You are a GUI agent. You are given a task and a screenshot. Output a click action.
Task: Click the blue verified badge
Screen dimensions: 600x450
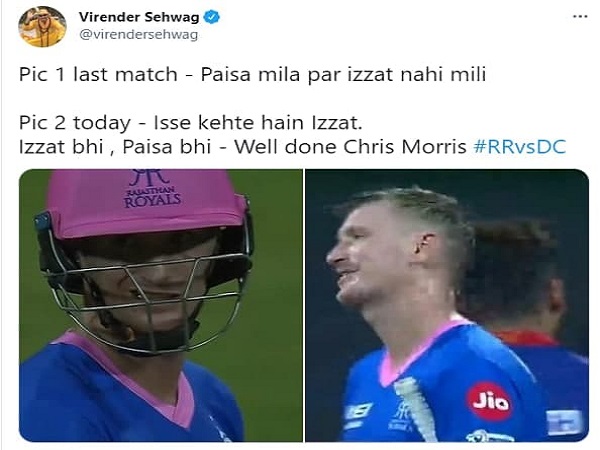coord(212,17)
